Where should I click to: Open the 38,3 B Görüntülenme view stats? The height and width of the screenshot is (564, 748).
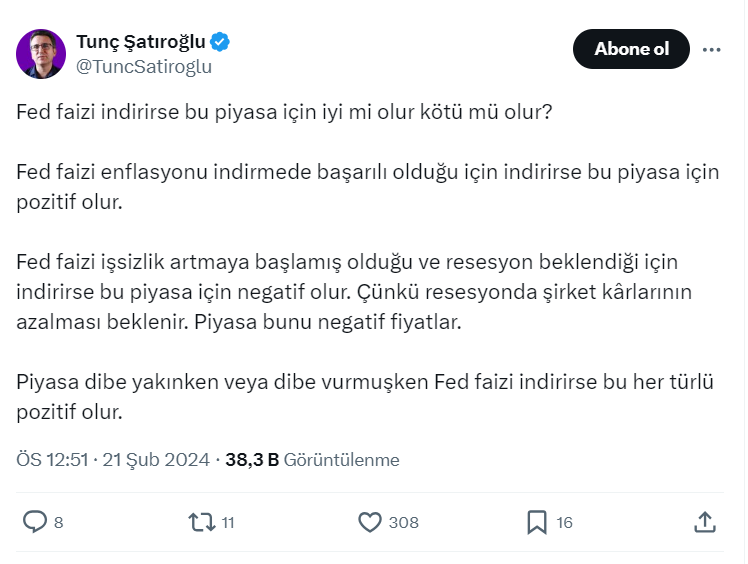point(312,460)
